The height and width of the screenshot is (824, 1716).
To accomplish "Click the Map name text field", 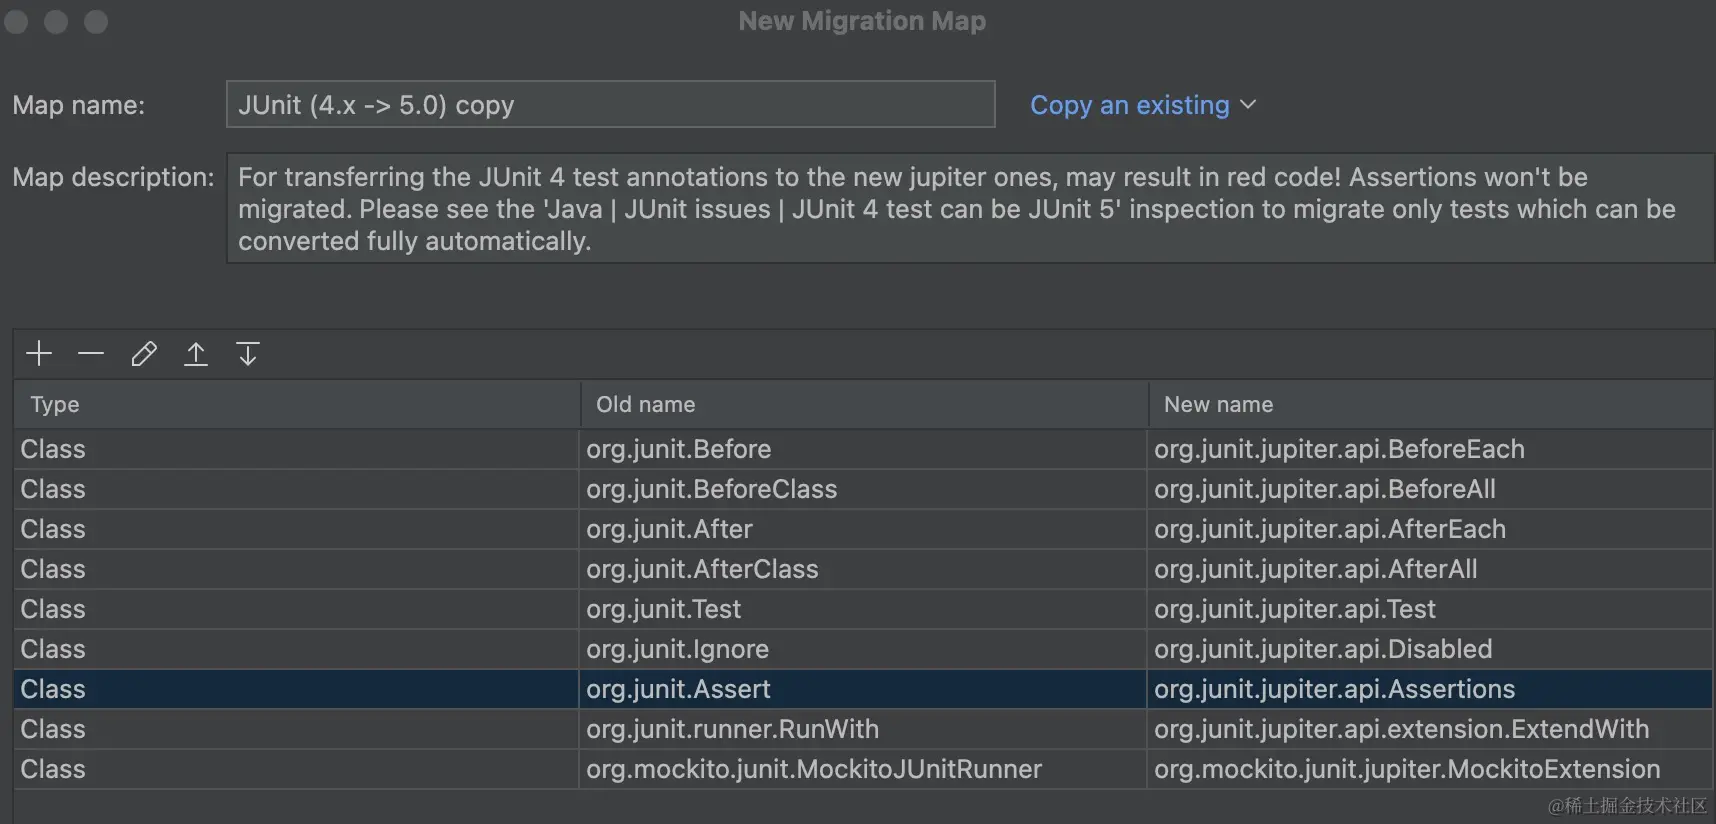I will point(610,105).
